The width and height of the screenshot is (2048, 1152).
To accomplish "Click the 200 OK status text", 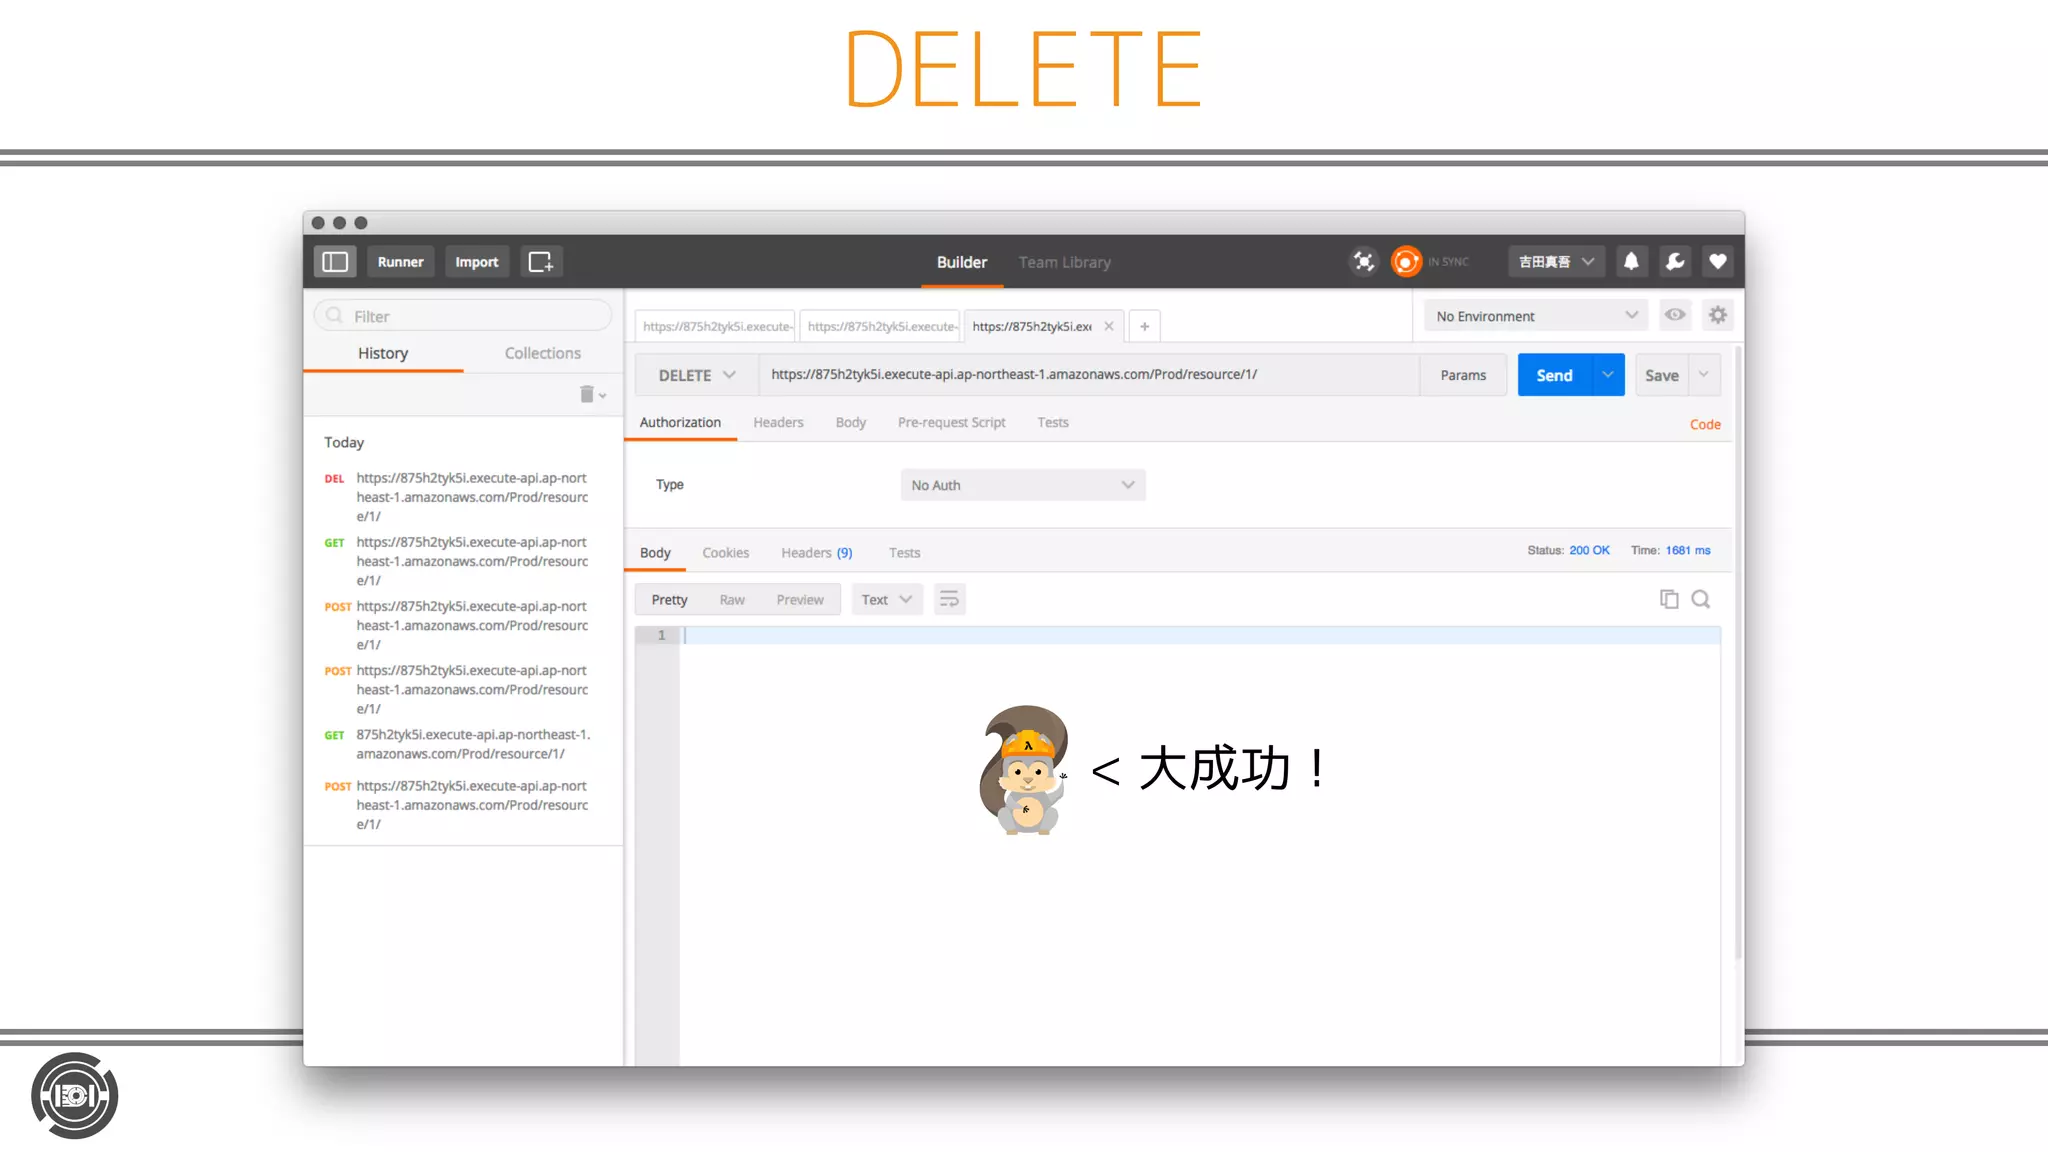I will click(1589, 550).
